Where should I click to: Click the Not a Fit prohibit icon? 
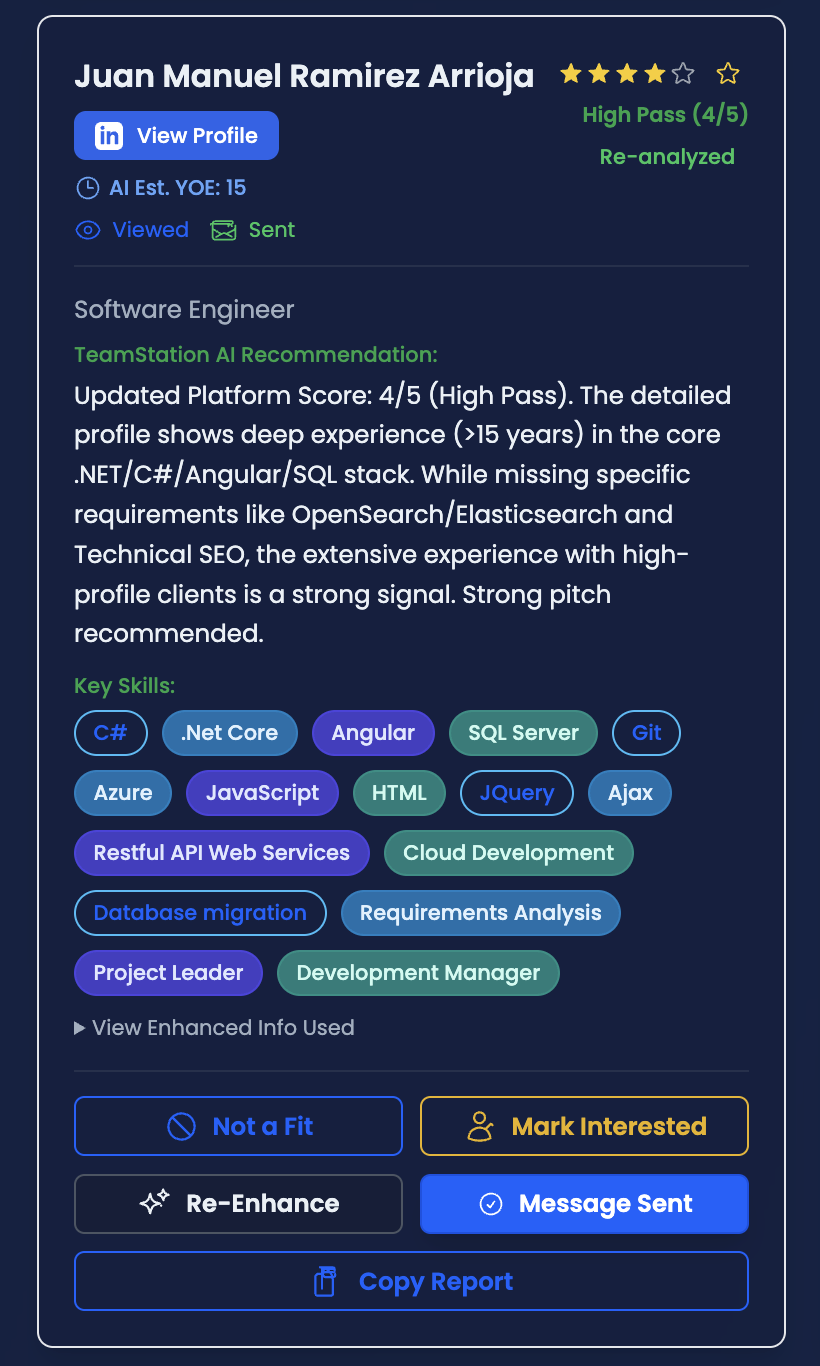[181, 1127]
